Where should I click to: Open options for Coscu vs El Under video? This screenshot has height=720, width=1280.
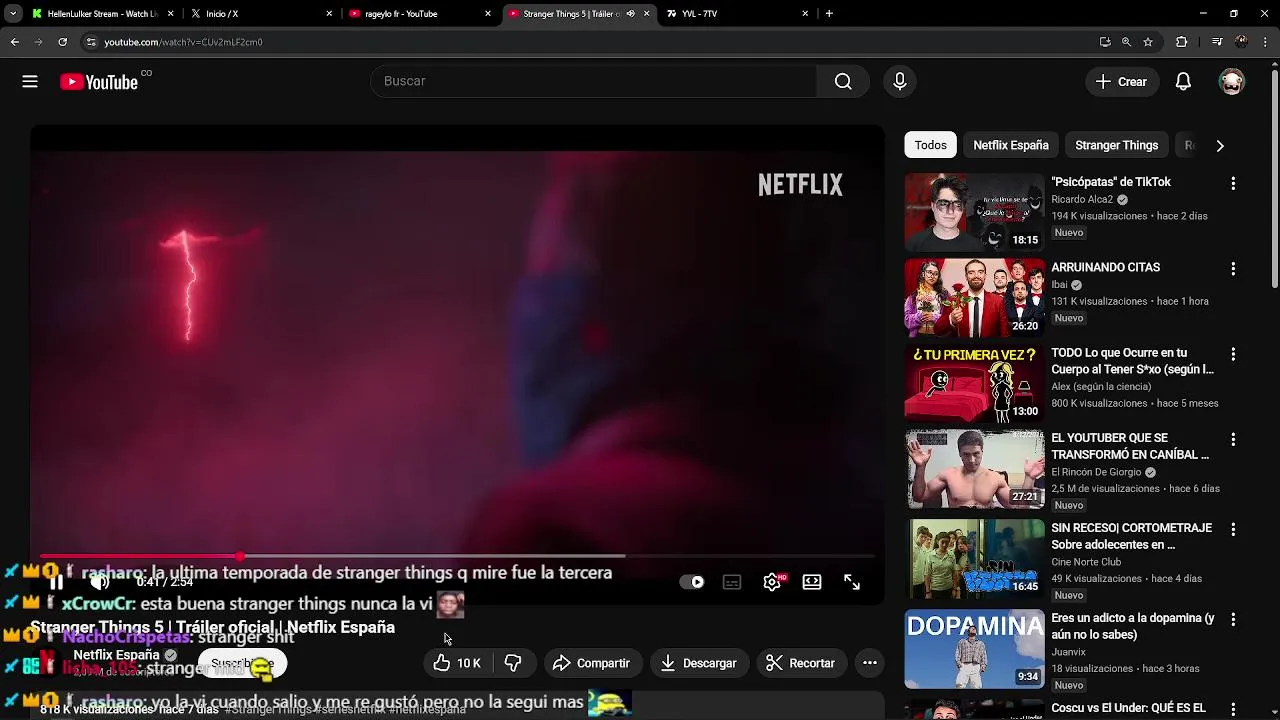point(1233,710)
